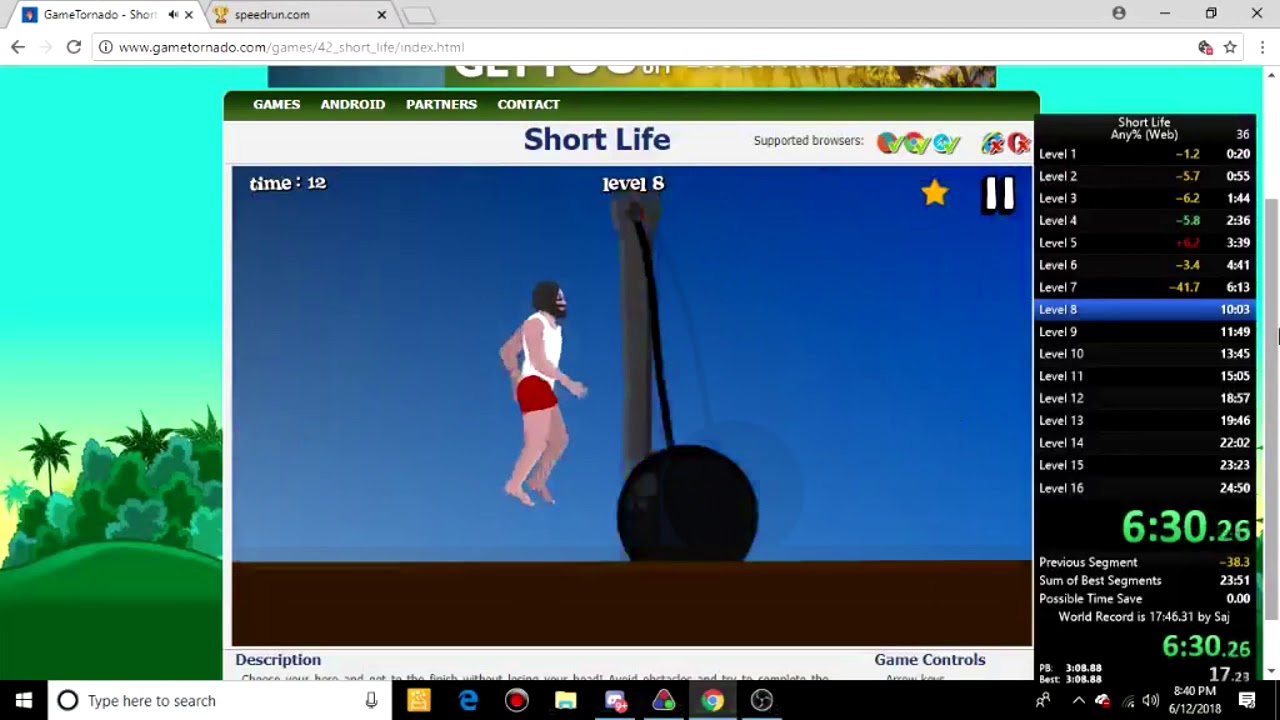Open the GAMES menu
Screen dimensions: 1280x720
point(276,104)
